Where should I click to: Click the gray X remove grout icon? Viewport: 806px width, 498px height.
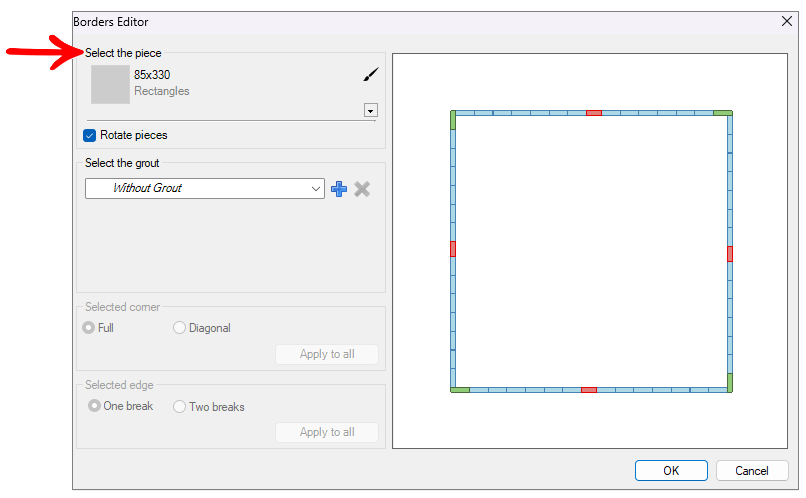tap(362, 188)
